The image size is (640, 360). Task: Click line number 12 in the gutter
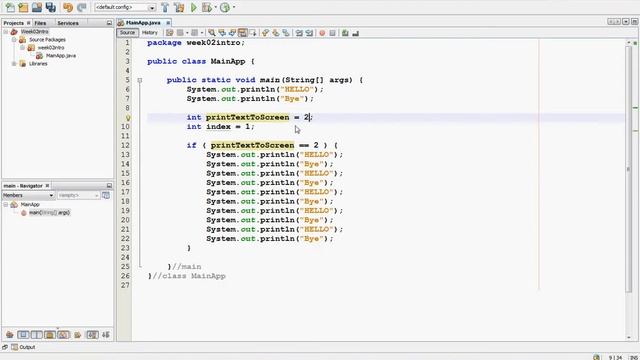125,145
